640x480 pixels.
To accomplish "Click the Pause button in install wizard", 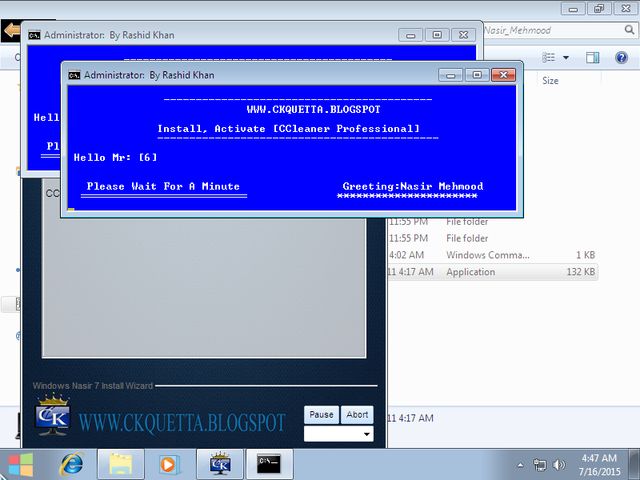I will [x=321, y=415].
